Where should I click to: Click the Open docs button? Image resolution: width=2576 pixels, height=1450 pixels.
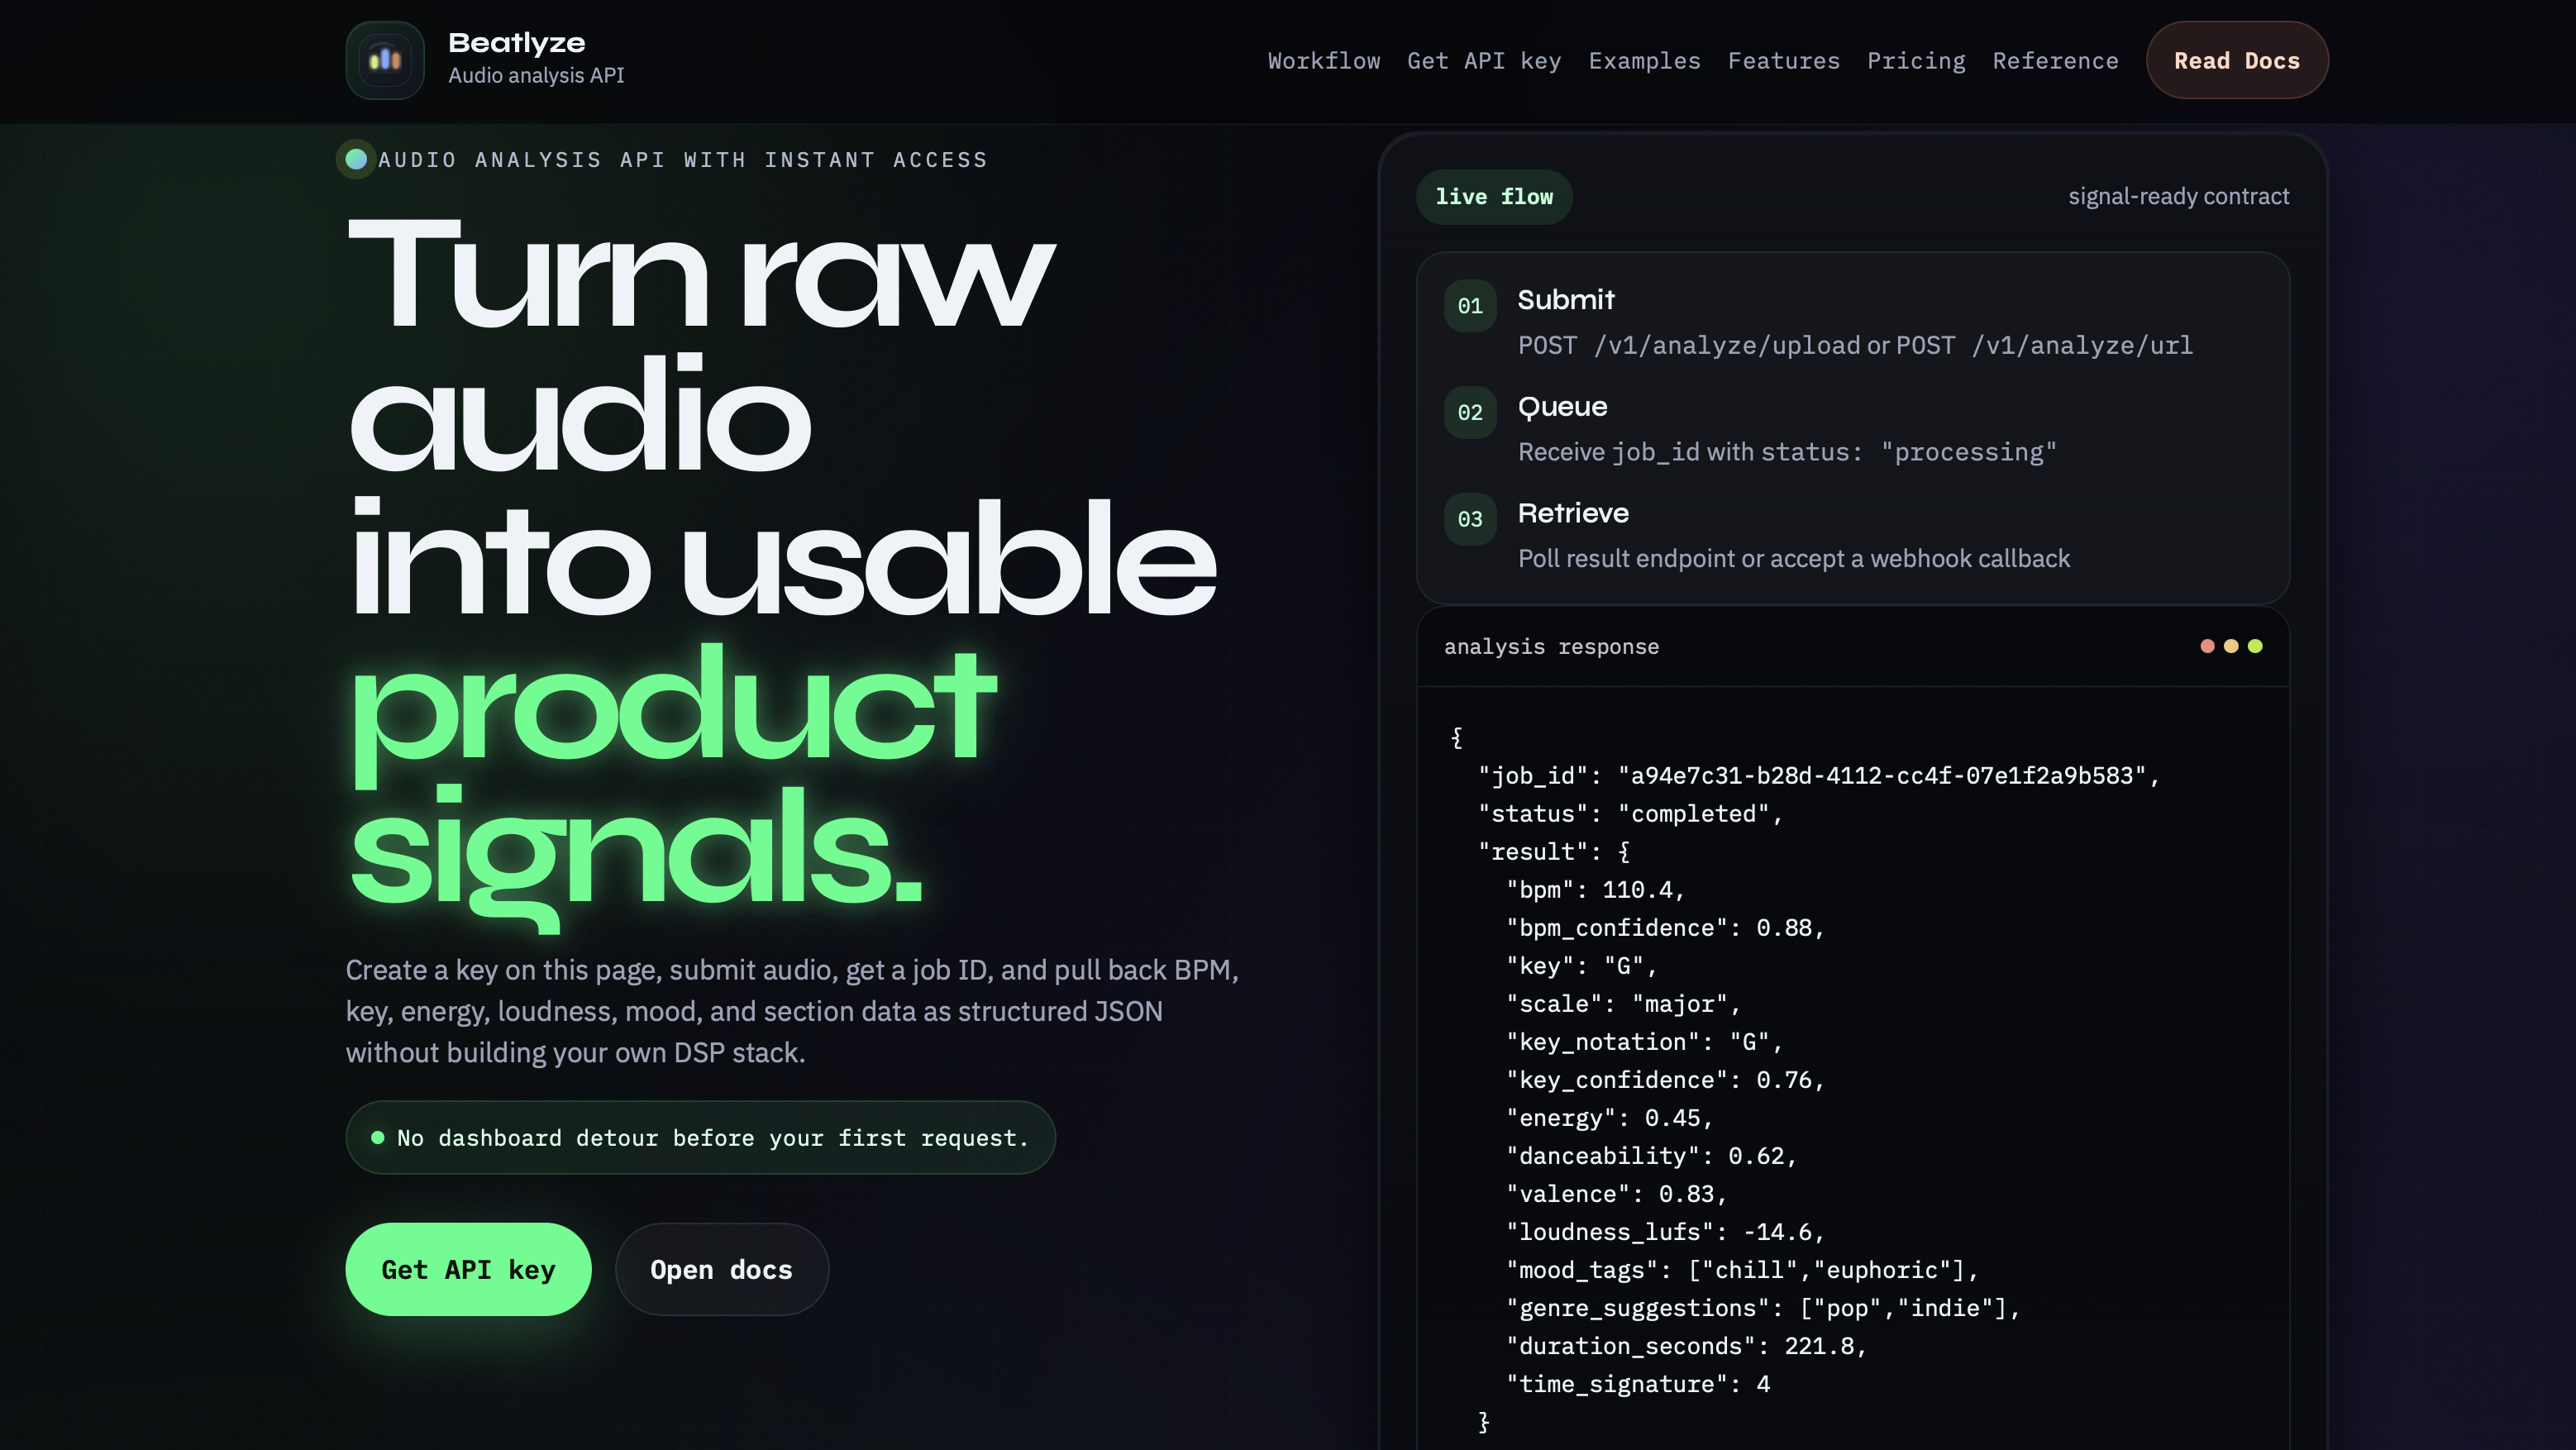click(722, 1269)
